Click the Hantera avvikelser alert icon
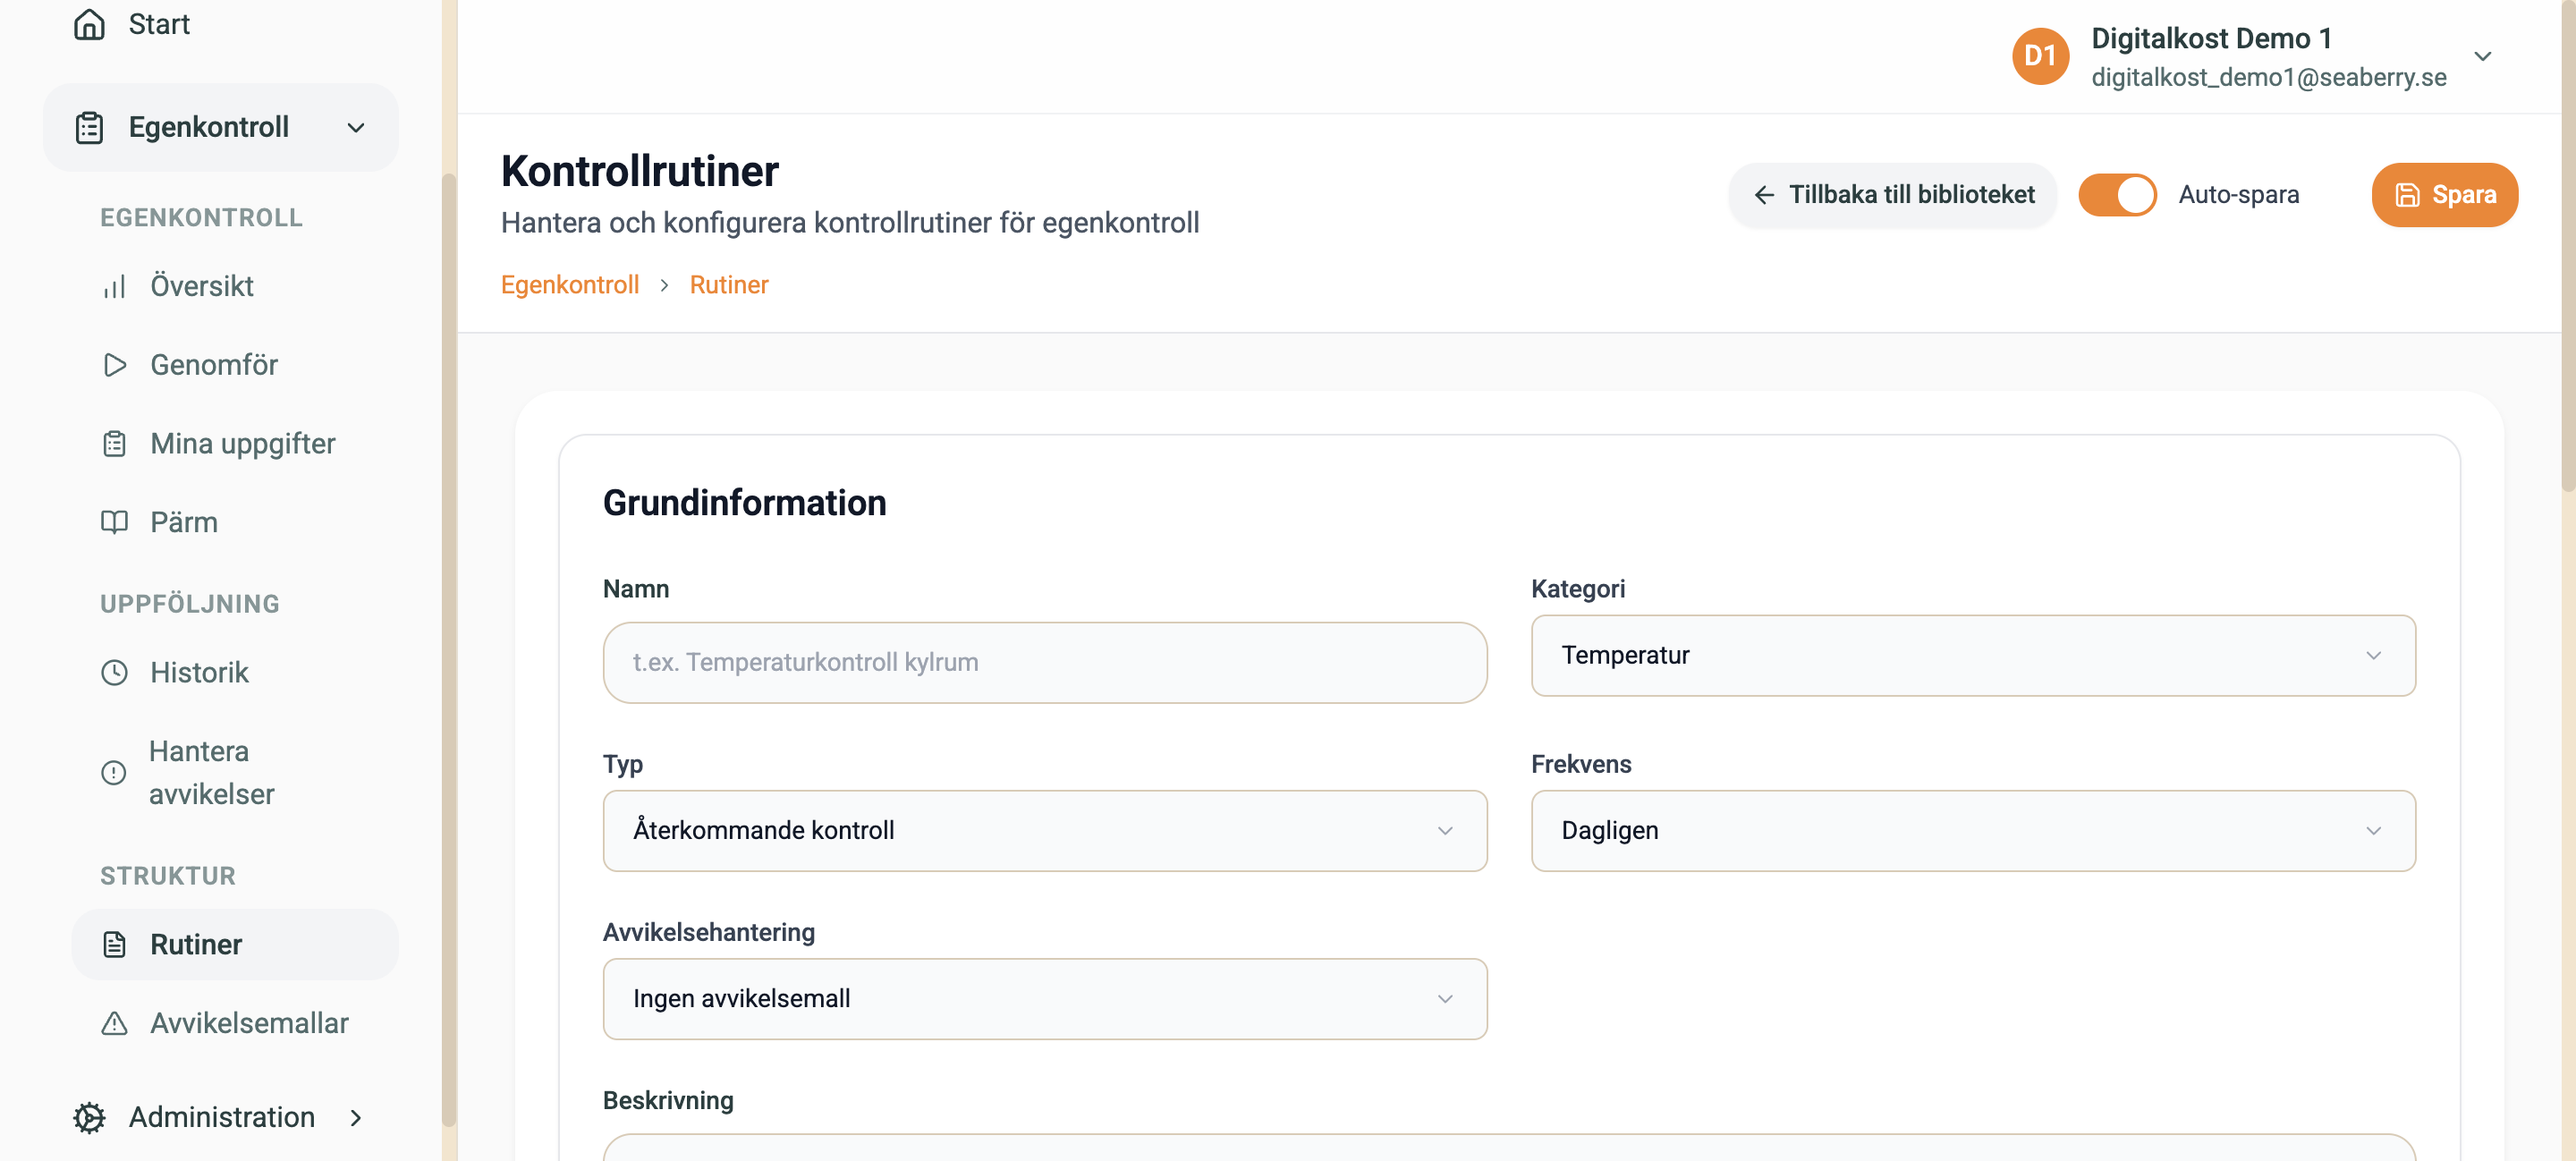The height and width of the screenshot is (1161, 2576). pos(114,772)
